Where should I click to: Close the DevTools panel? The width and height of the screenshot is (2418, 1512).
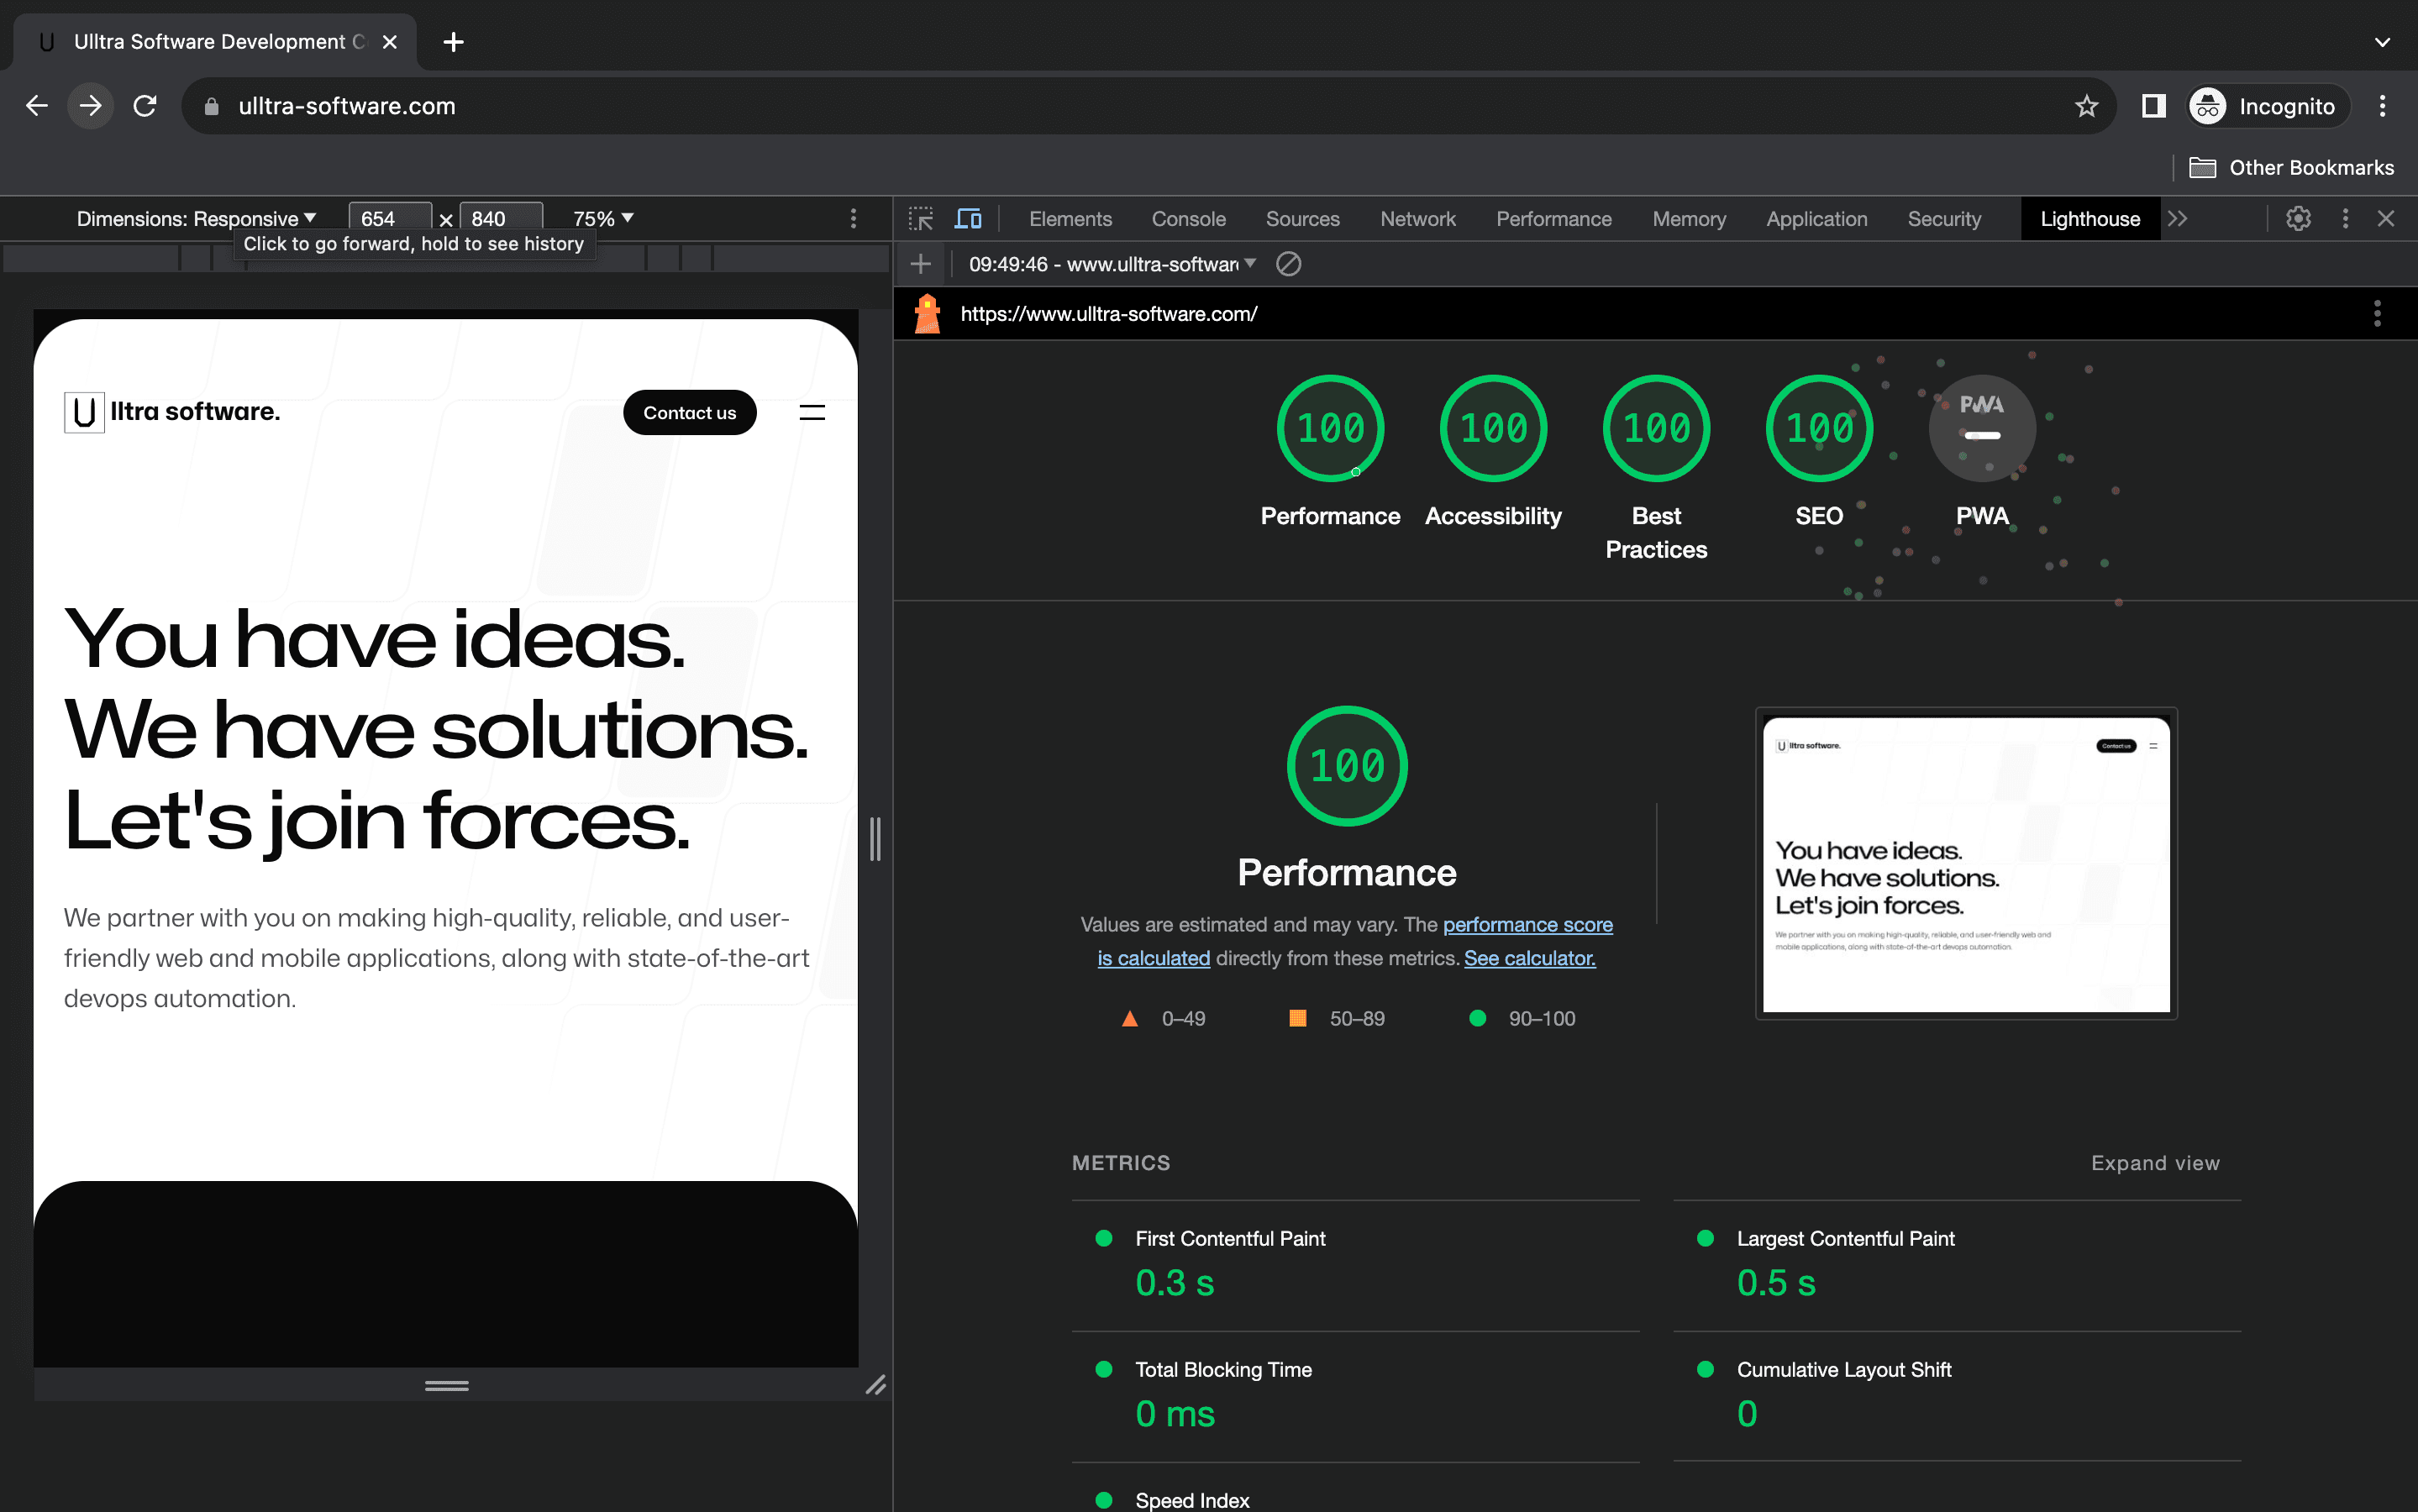coord(2386,219)
